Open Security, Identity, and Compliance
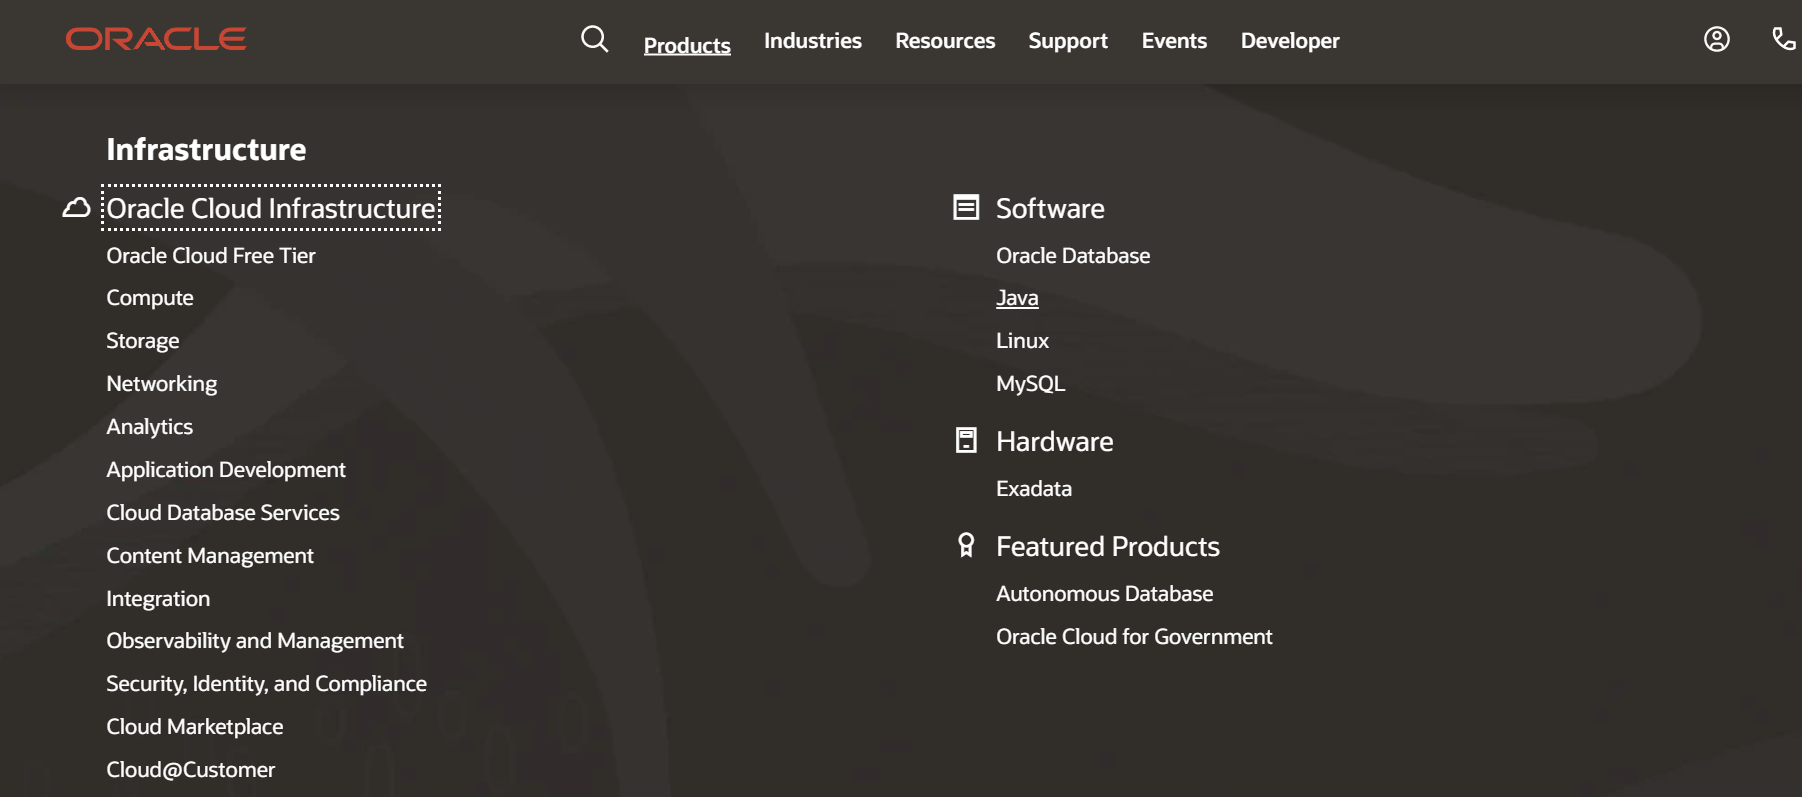The image size is (1802, 797). click(267, 684)
